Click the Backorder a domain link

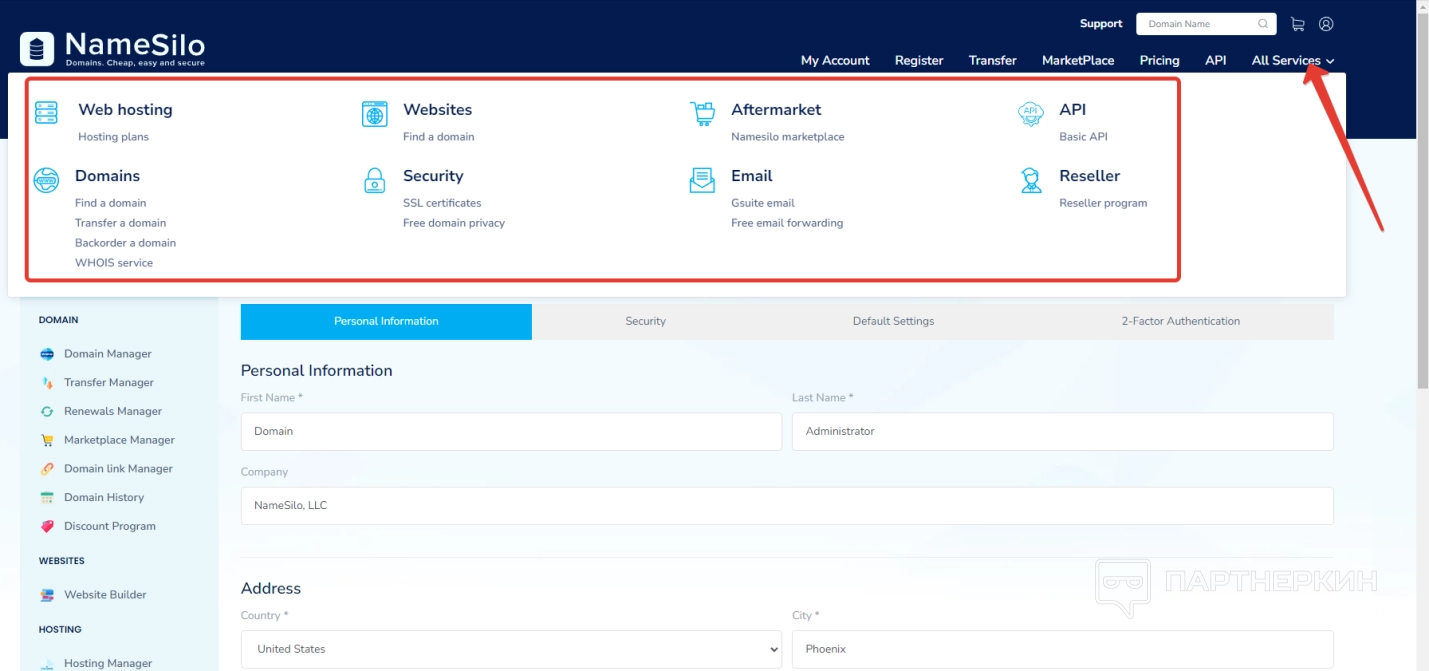pyautogui.click(x=125, y=243)
